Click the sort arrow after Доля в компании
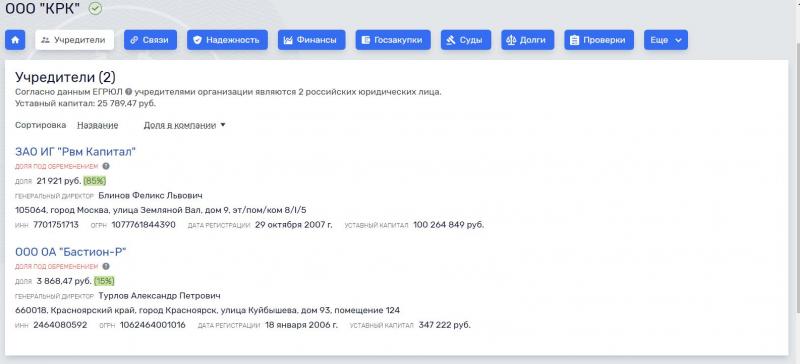Screen dimensions: 800x364 [x=222, y=125]
